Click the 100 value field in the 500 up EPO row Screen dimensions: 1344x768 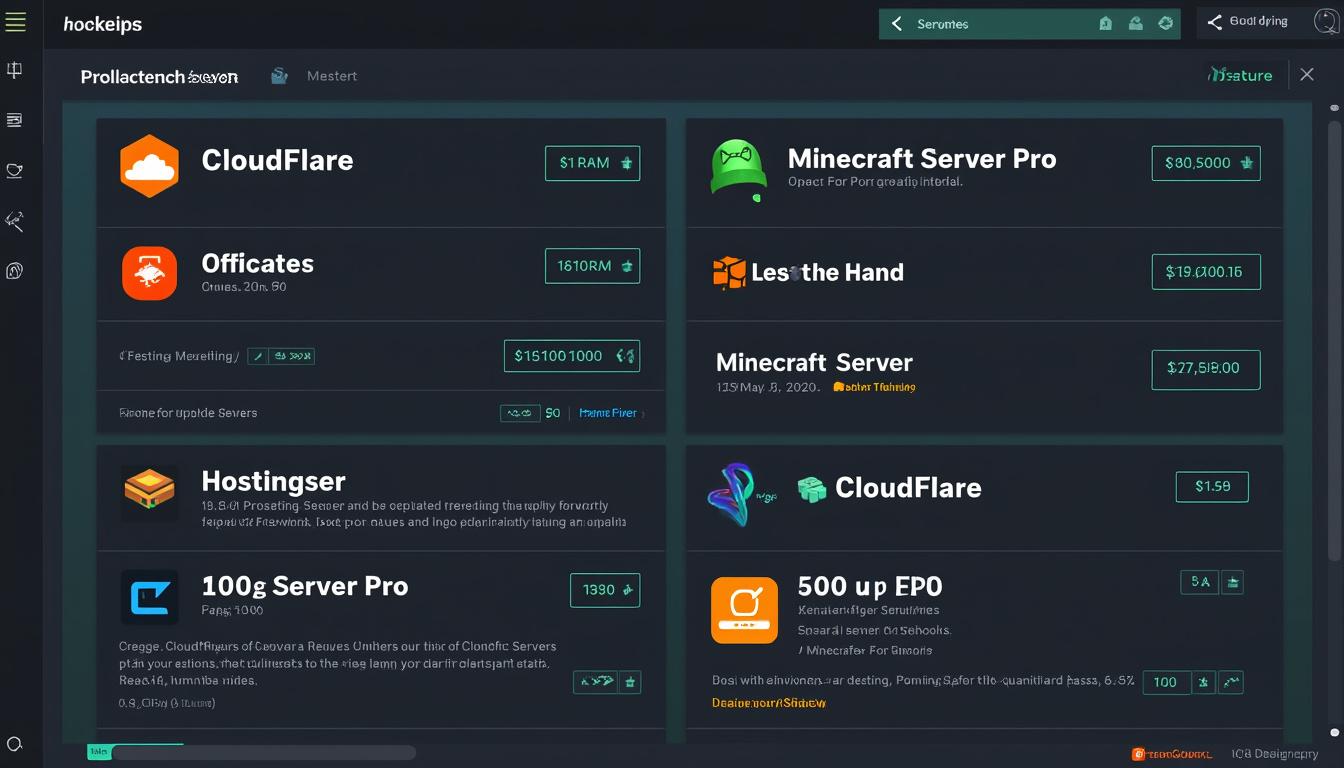[x=1166, y=682]
